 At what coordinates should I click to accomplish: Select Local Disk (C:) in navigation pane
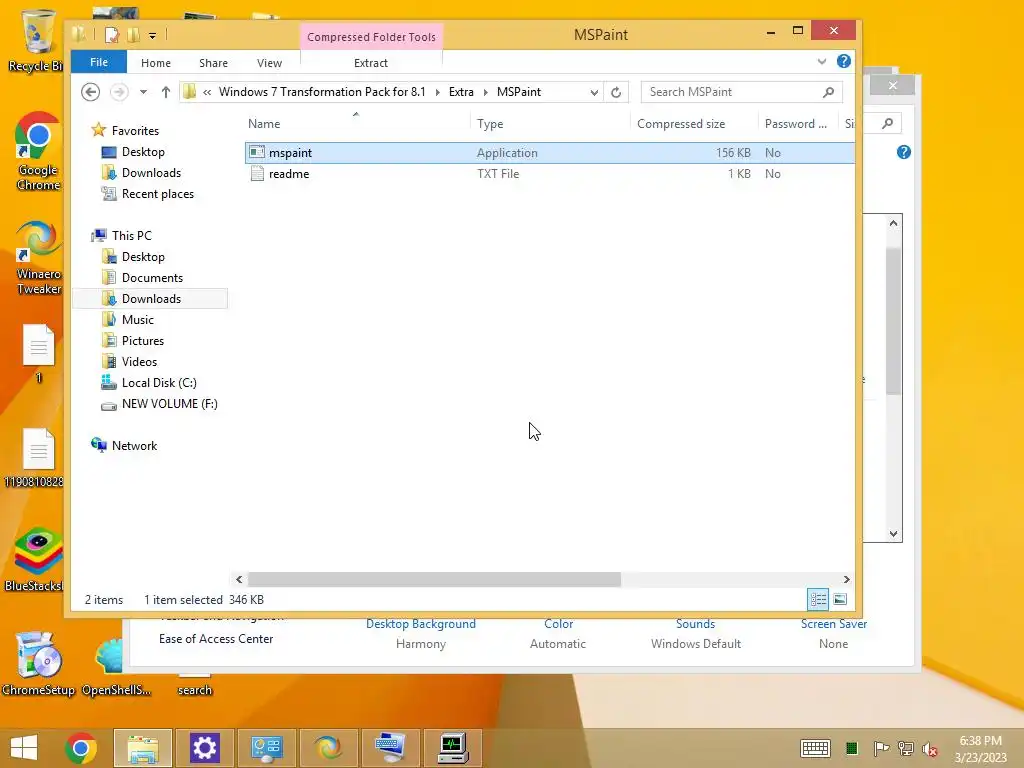pos(159,383)
